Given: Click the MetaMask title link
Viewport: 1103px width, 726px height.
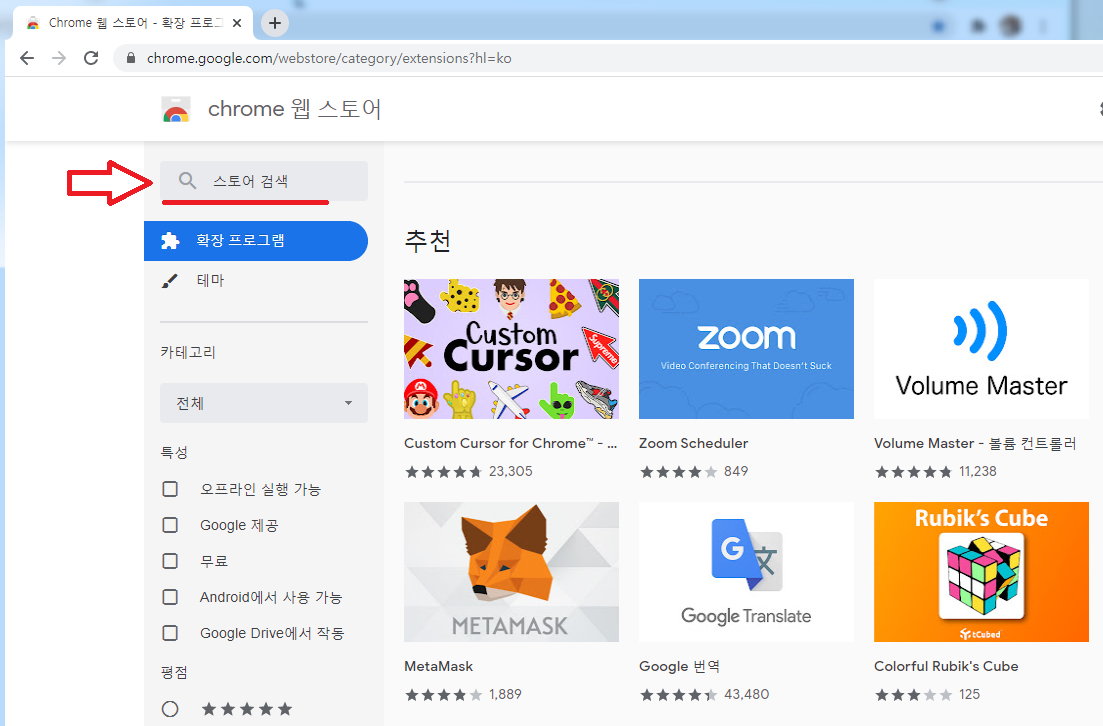Looking at the screenshot, I should [x=438, y=666].
